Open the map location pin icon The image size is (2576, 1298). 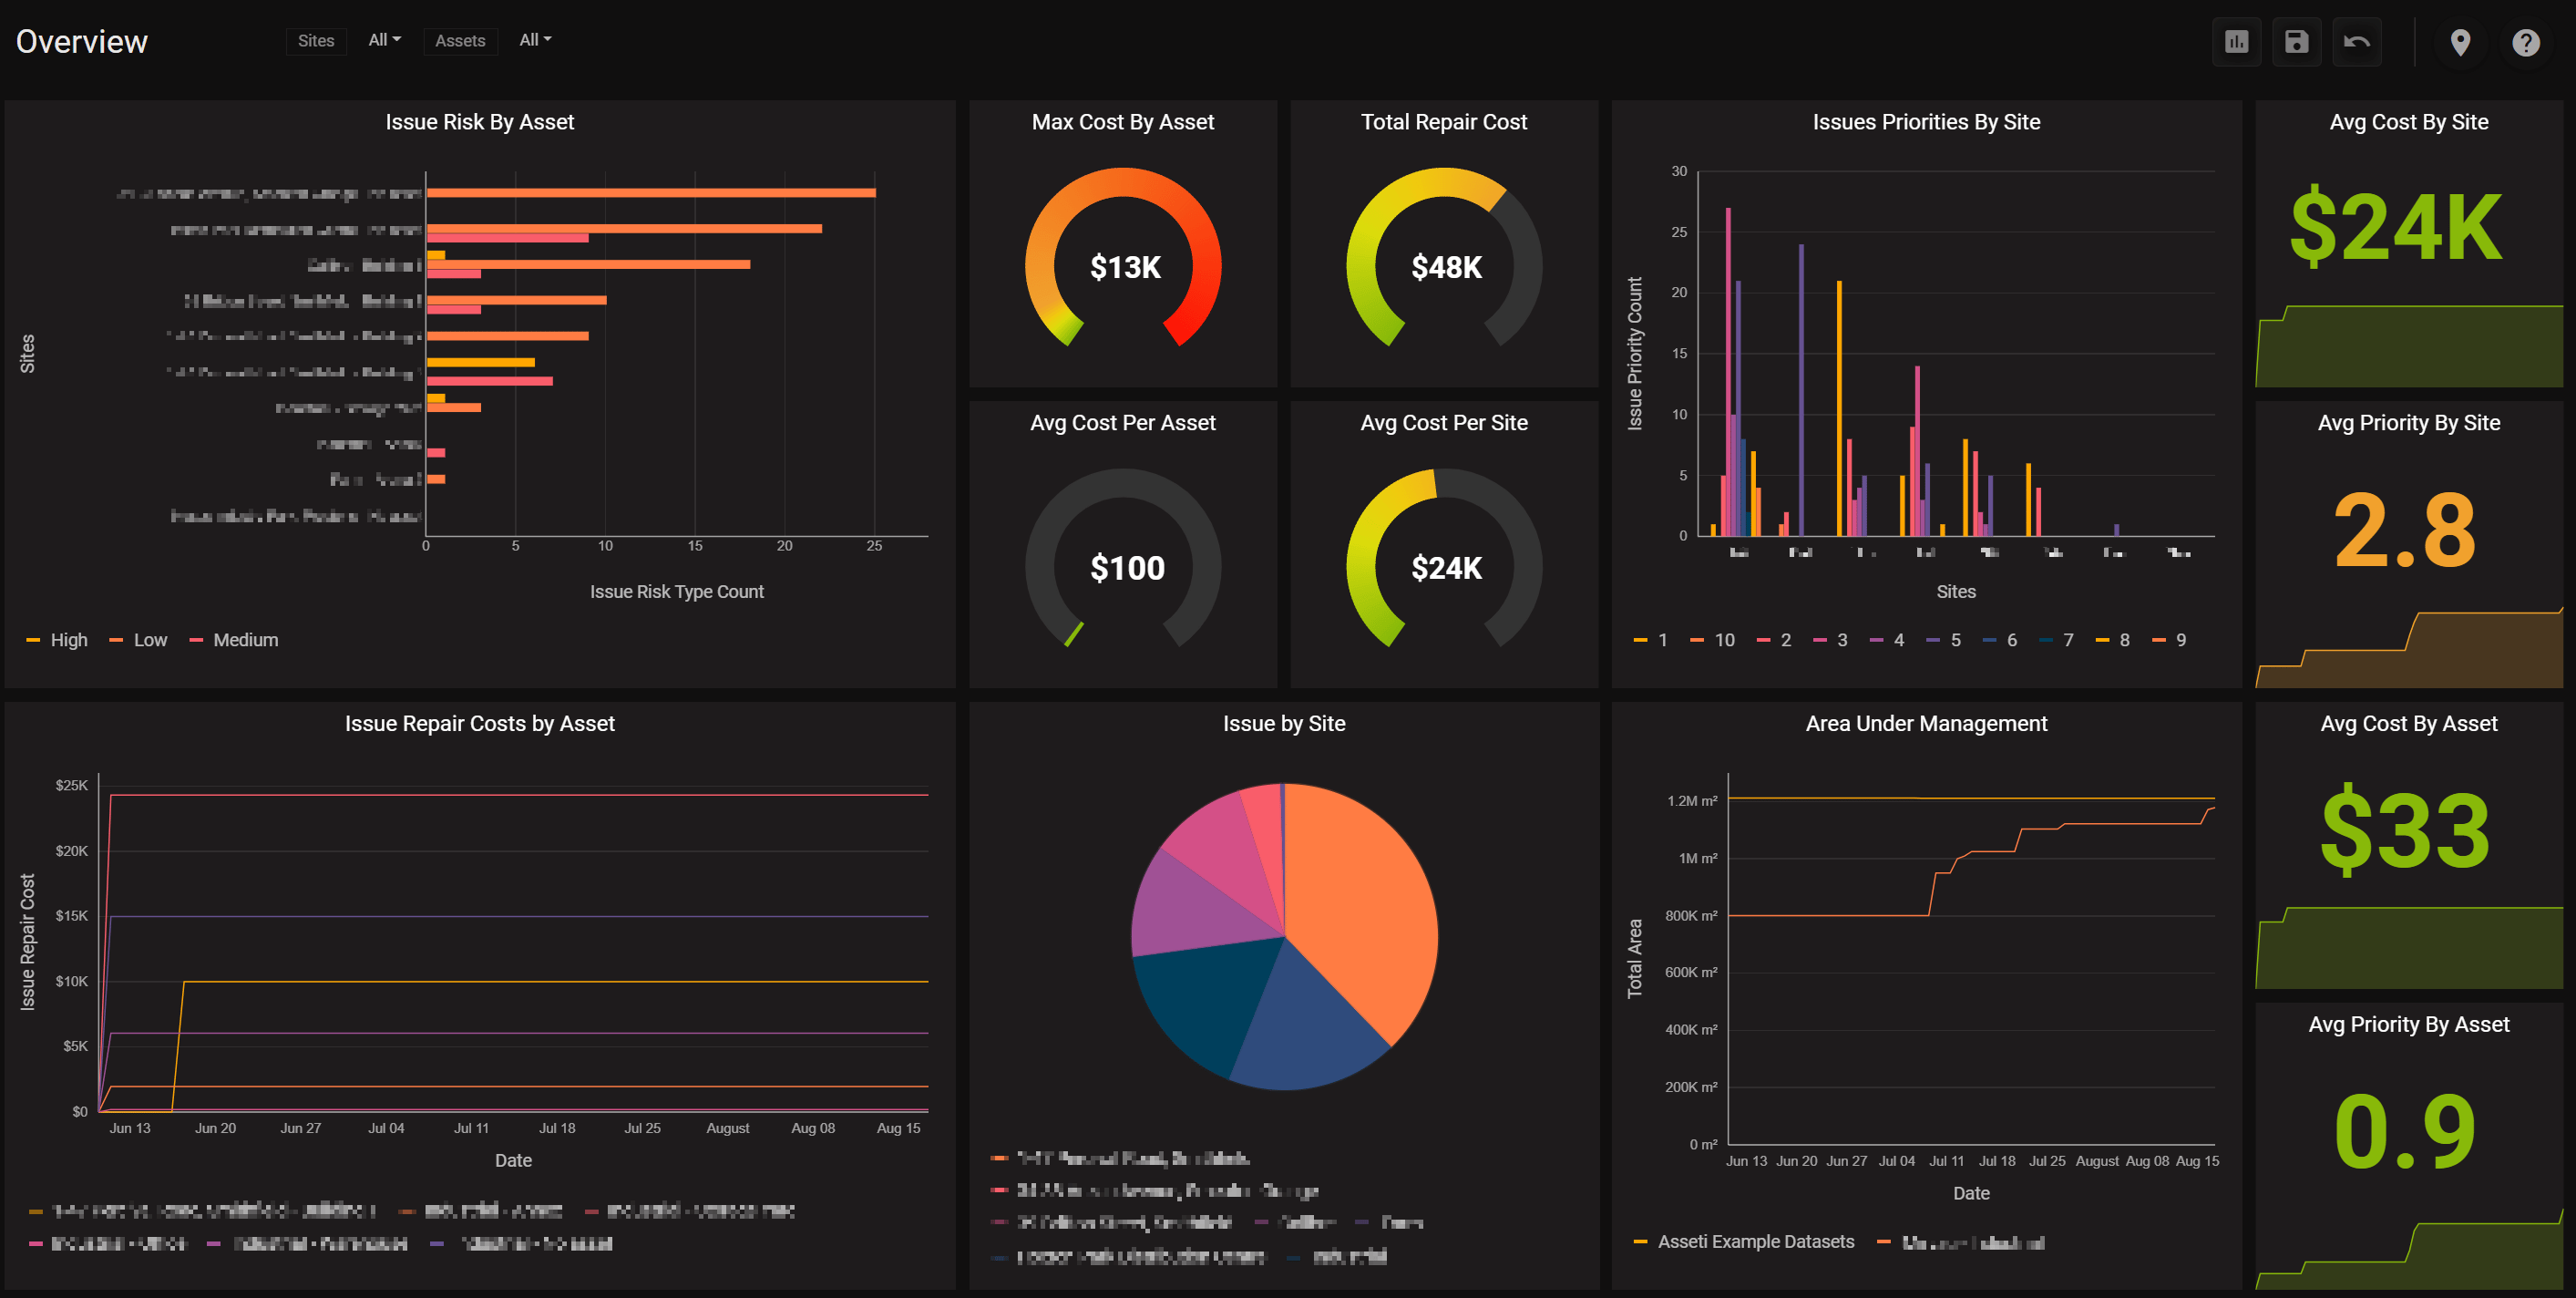[2460, 42]
